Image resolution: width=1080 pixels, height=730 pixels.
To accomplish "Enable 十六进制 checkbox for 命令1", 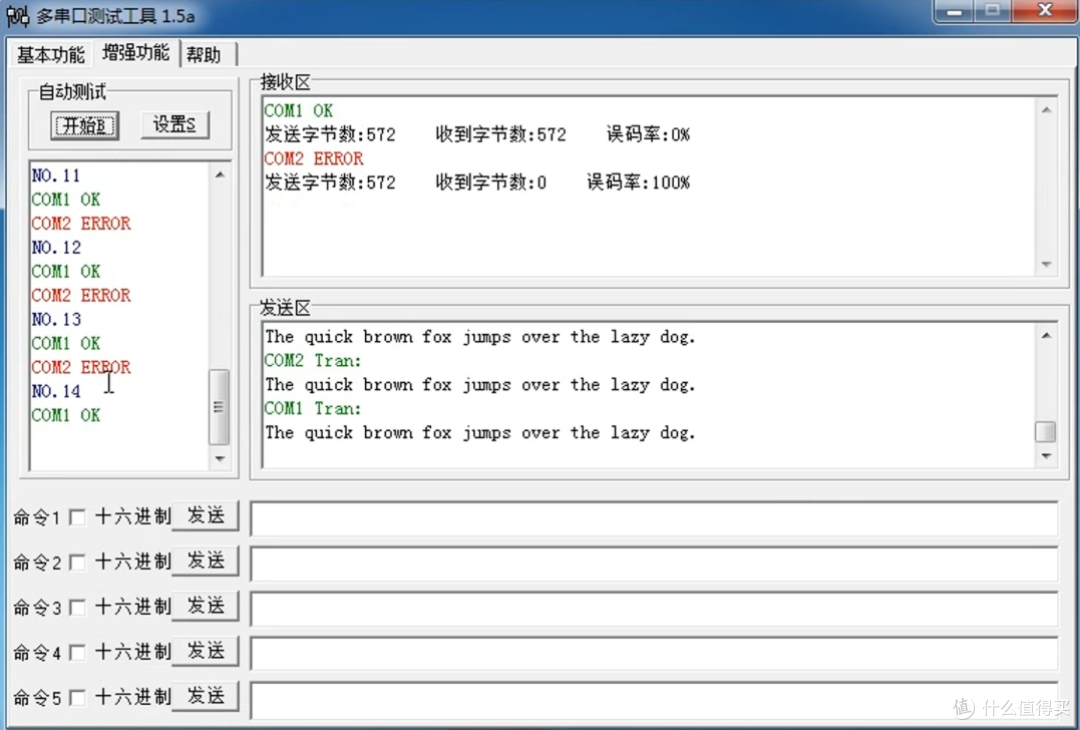I will pos(78,517).
